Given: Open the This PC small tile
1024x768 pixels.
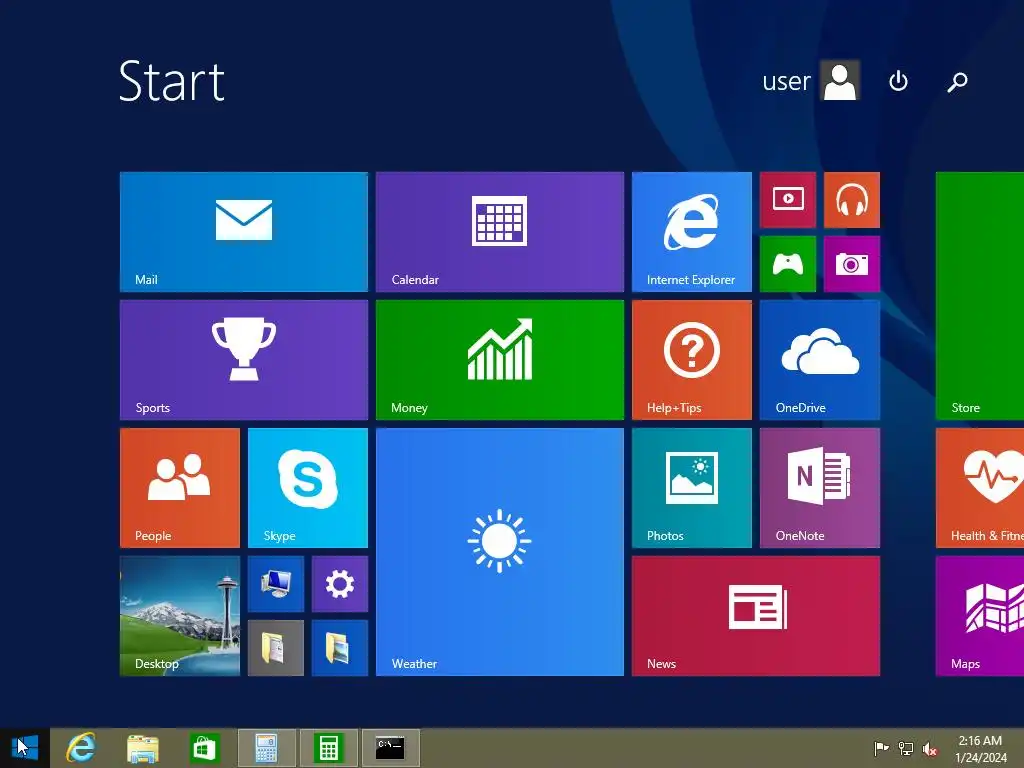Looking at the screenshot, I should (276, 584).
